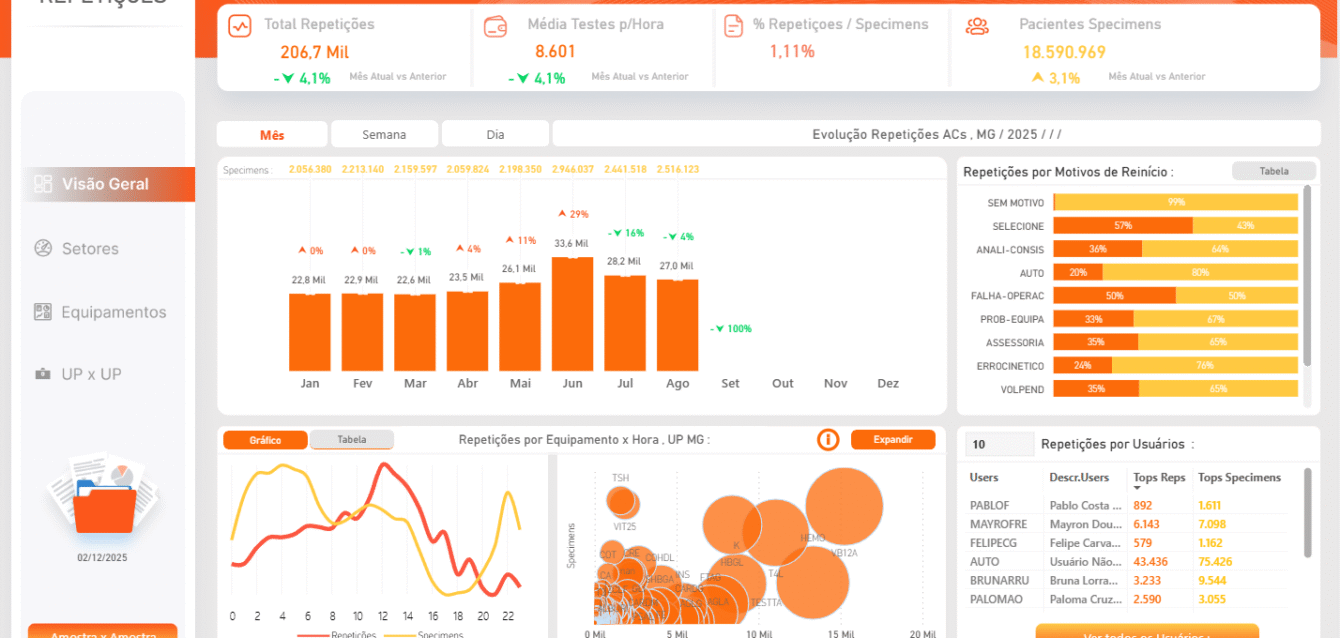Click the % Repetições document icon

tap(734, 26)
